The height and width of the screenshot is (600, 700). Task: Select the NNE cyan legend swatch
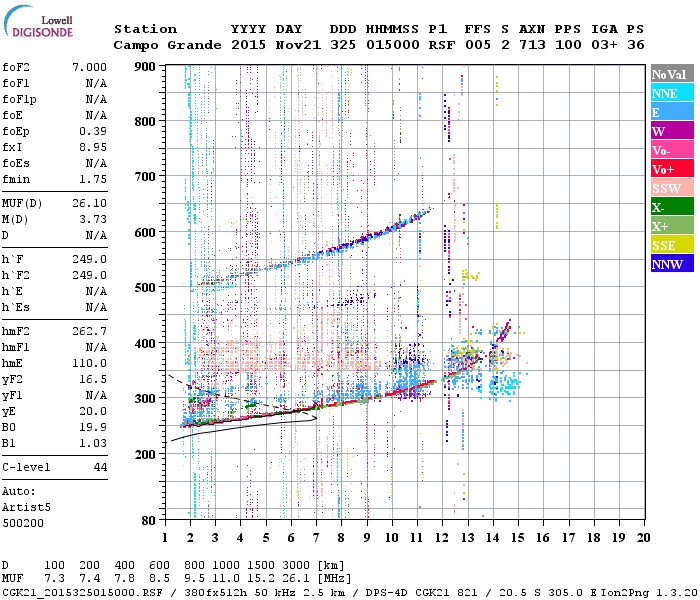672,93
